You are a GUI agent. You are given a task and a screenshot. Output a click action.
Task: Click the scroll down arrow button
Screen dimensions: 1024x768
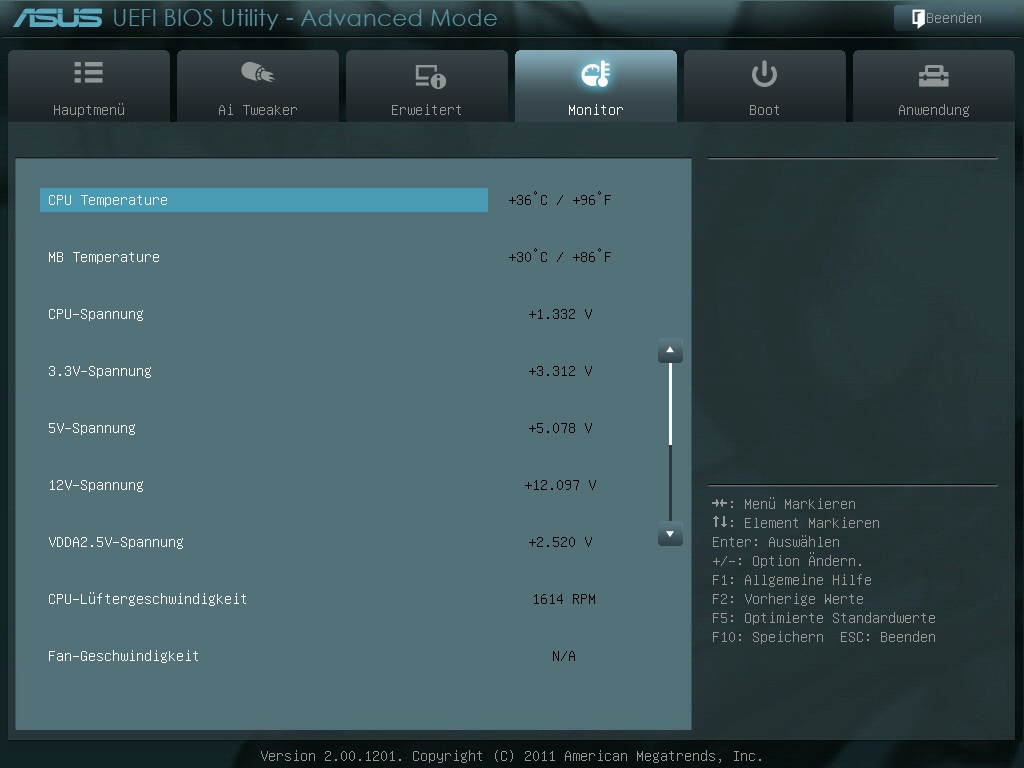pyautogui.click(x=670, y=534)
